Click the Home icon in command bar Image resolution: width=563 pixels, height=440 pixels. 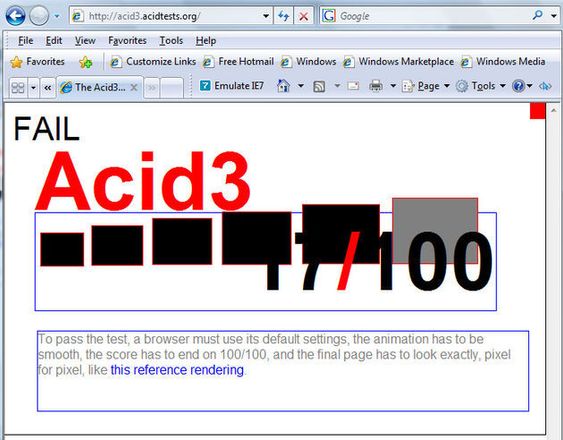283,86
